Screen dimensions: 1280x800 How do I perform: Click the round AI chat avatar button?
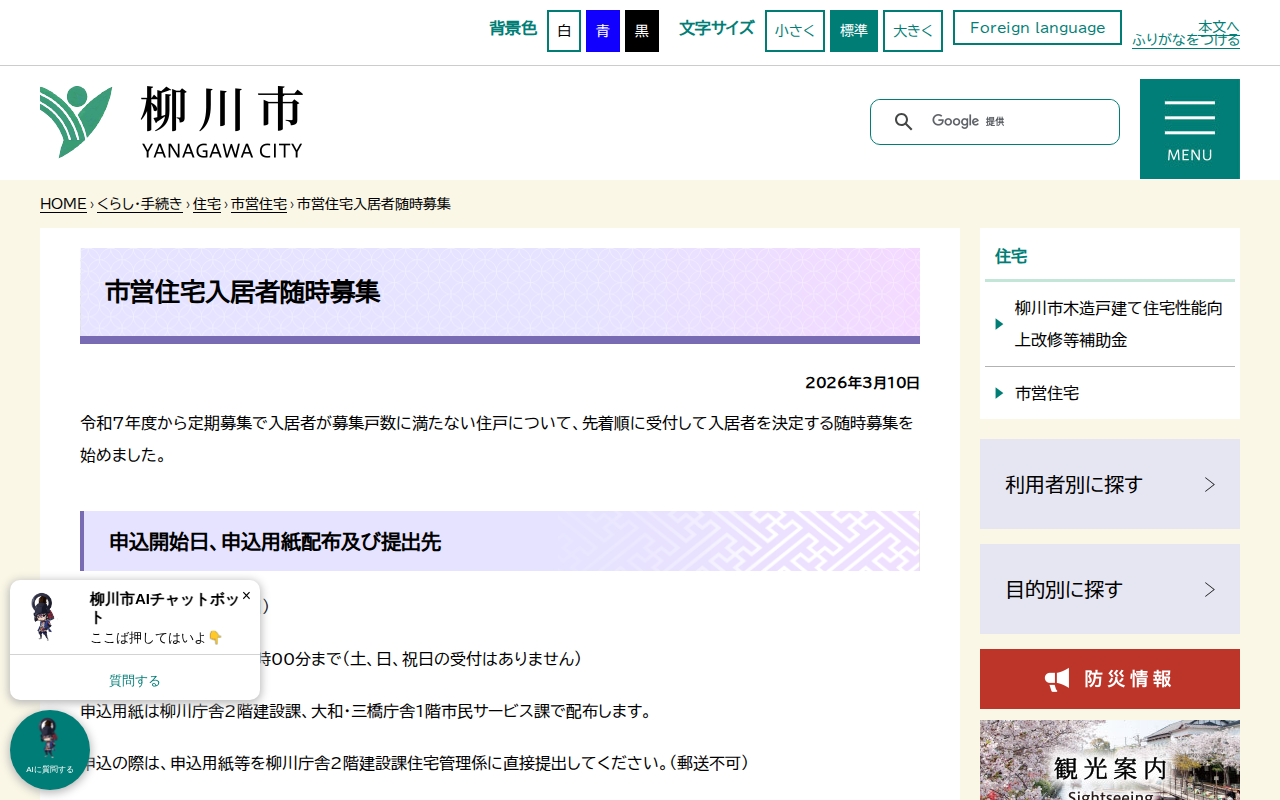(x=50, y=750)
